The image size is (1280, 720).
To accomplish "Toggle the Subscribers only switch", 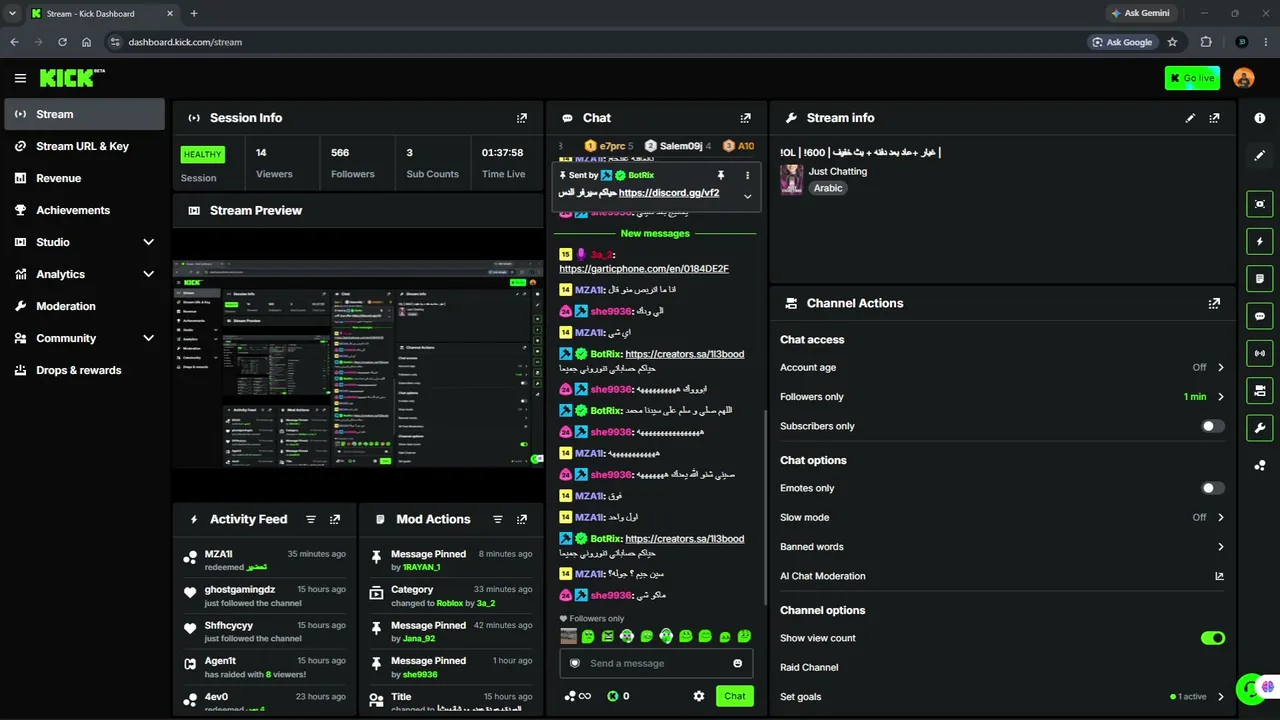I will [x=1213, y=426].
